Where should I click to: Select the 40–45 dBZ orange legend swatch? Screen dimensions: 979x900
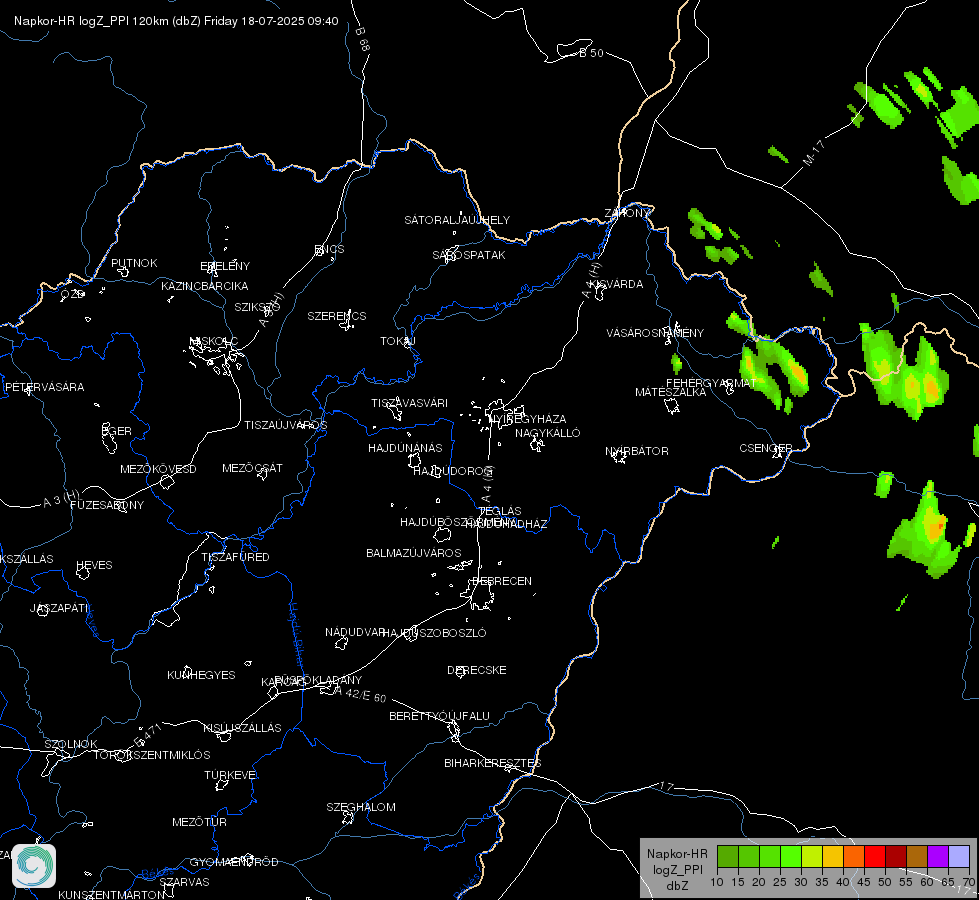click(854, 856)
